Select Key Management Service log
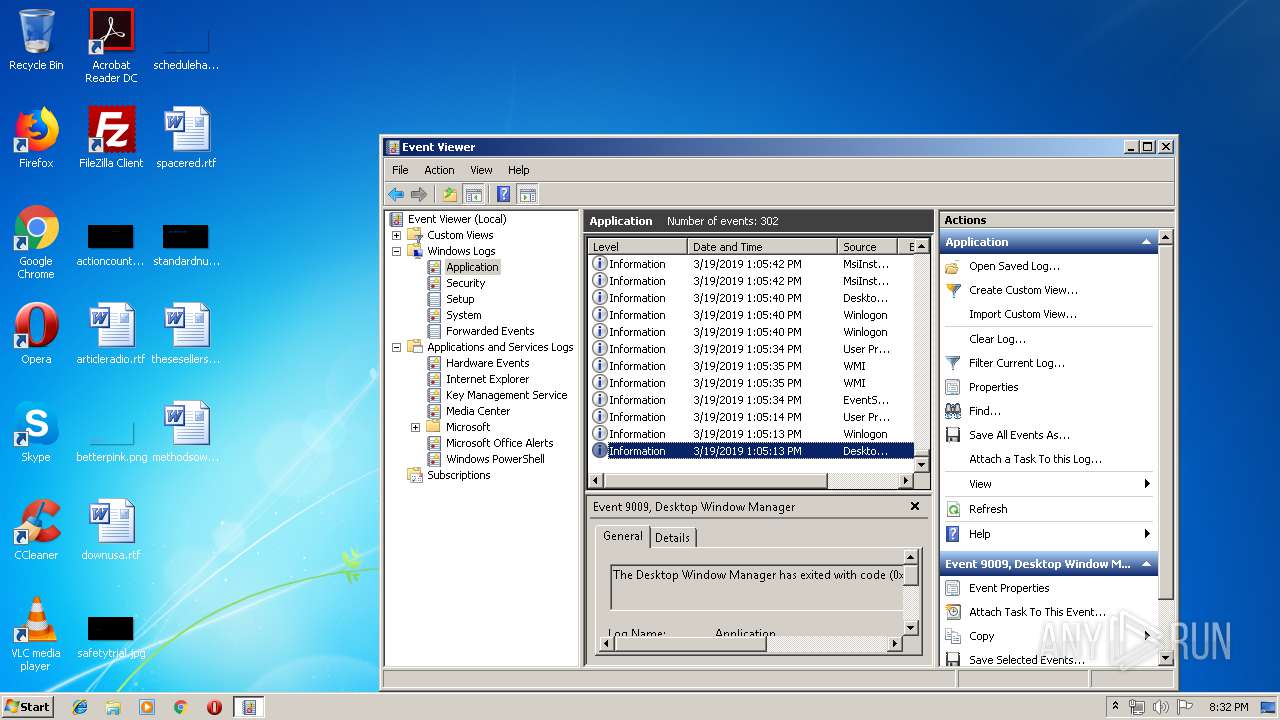This screenshot has width=1280, height=720. click(506, 395)
